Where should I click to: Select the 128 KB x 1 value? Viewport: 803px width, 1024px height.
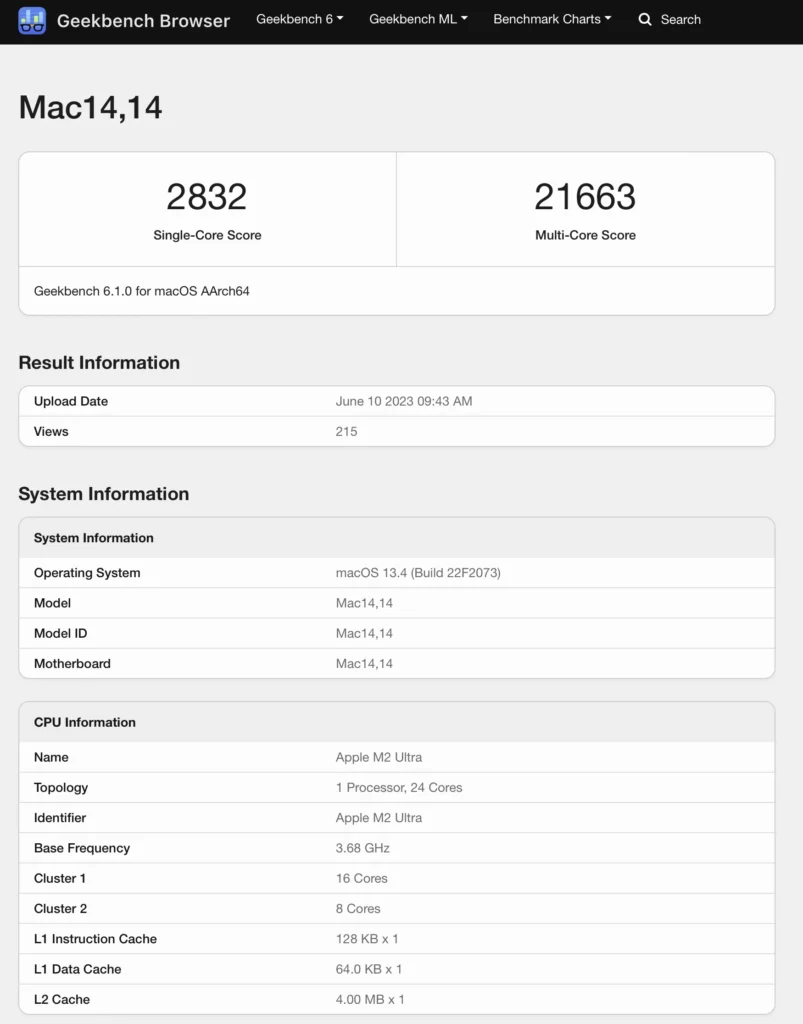tap(367, 939)
